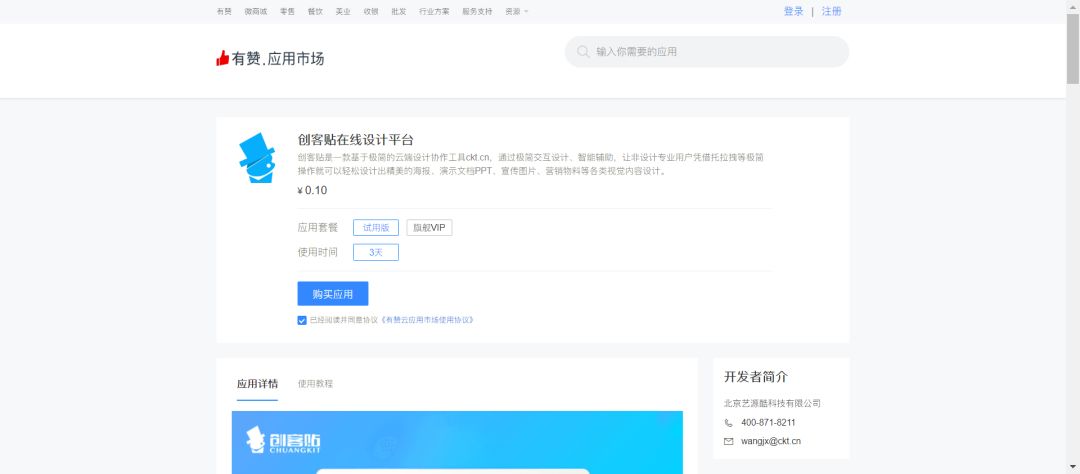Image resolution: width=1080 pixels, height=474 pixels.
Task: Click the search magnifier icon
Action: [583, 52]
